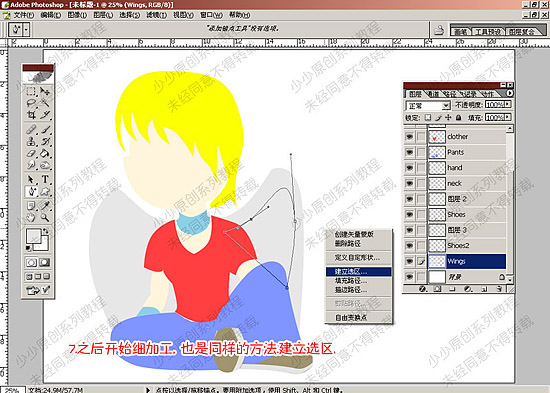This screenshot has width=550, height=393.
Task: Select the Notes tool
Action: [31, 206]
